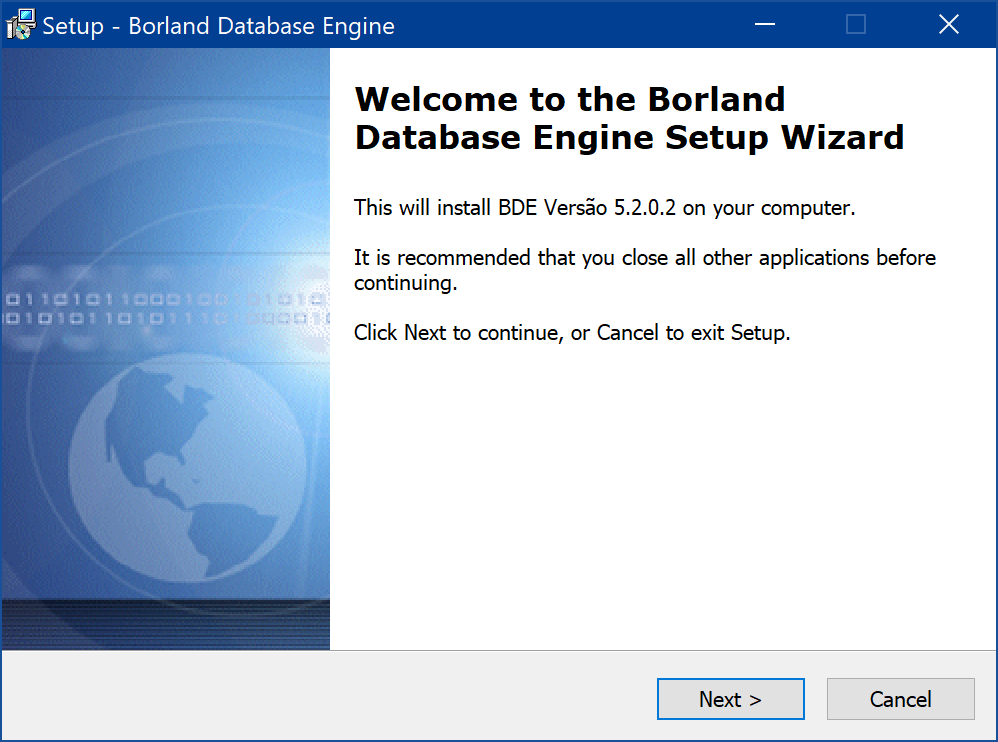Click the dark striped base of banner image
The height and width of the screenshot is (742, 998).
pyautogui.click(x=165, y=624)
